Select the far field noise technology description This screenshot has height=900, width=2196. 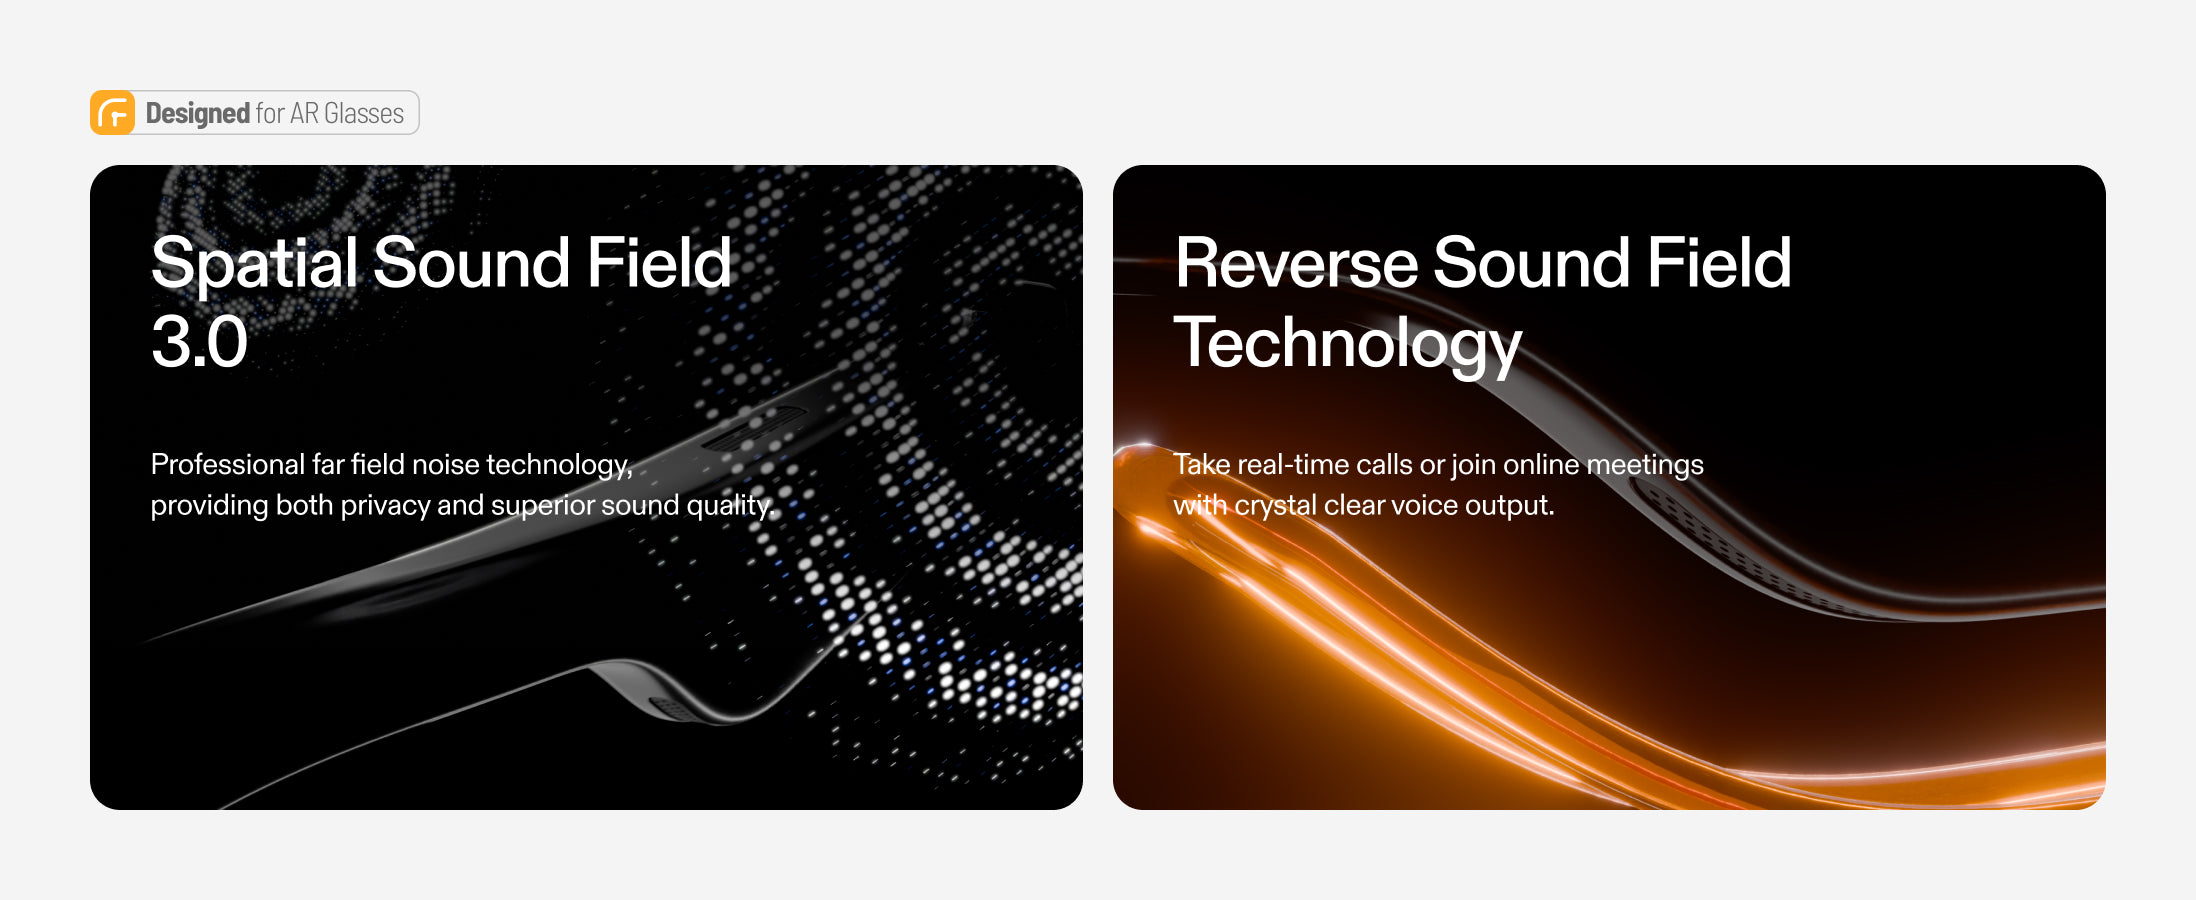(x=462, y=485)
